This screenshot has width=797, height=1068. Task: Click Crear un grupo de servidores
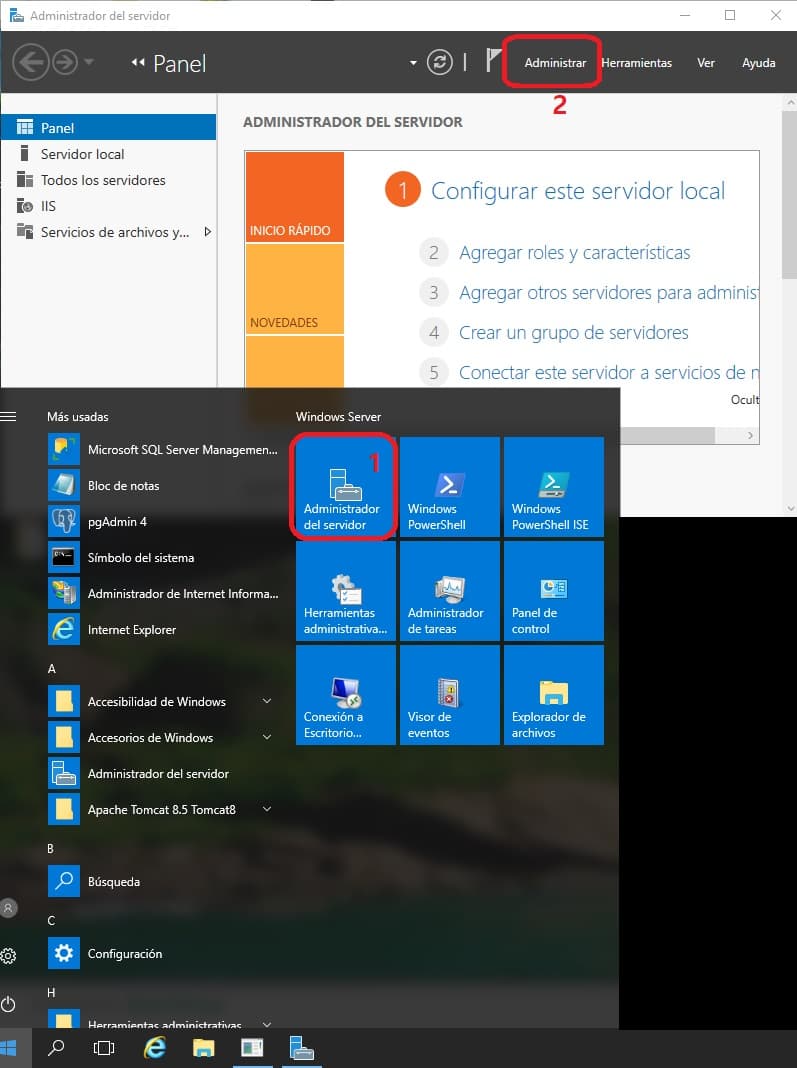pos(574,332)
